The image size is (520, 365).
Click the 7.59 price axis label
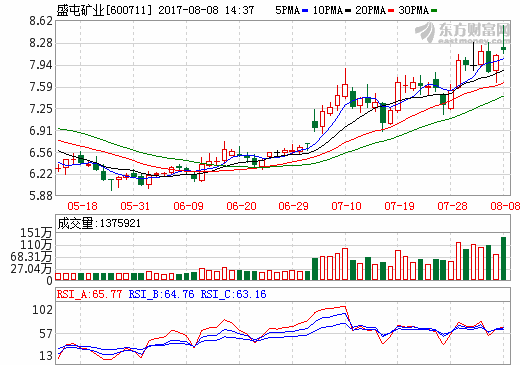[x=41, y=87]
